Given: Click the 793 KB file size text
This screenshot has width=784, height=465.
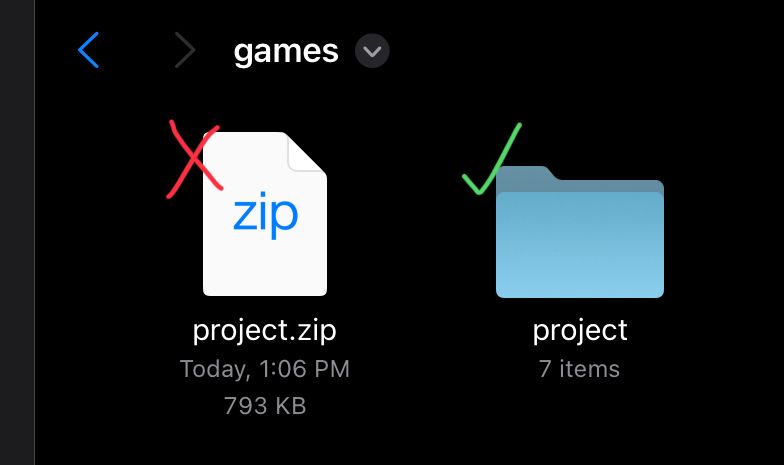Looking at the screenshot, I should pyautogui.click(x=265, y=405).
